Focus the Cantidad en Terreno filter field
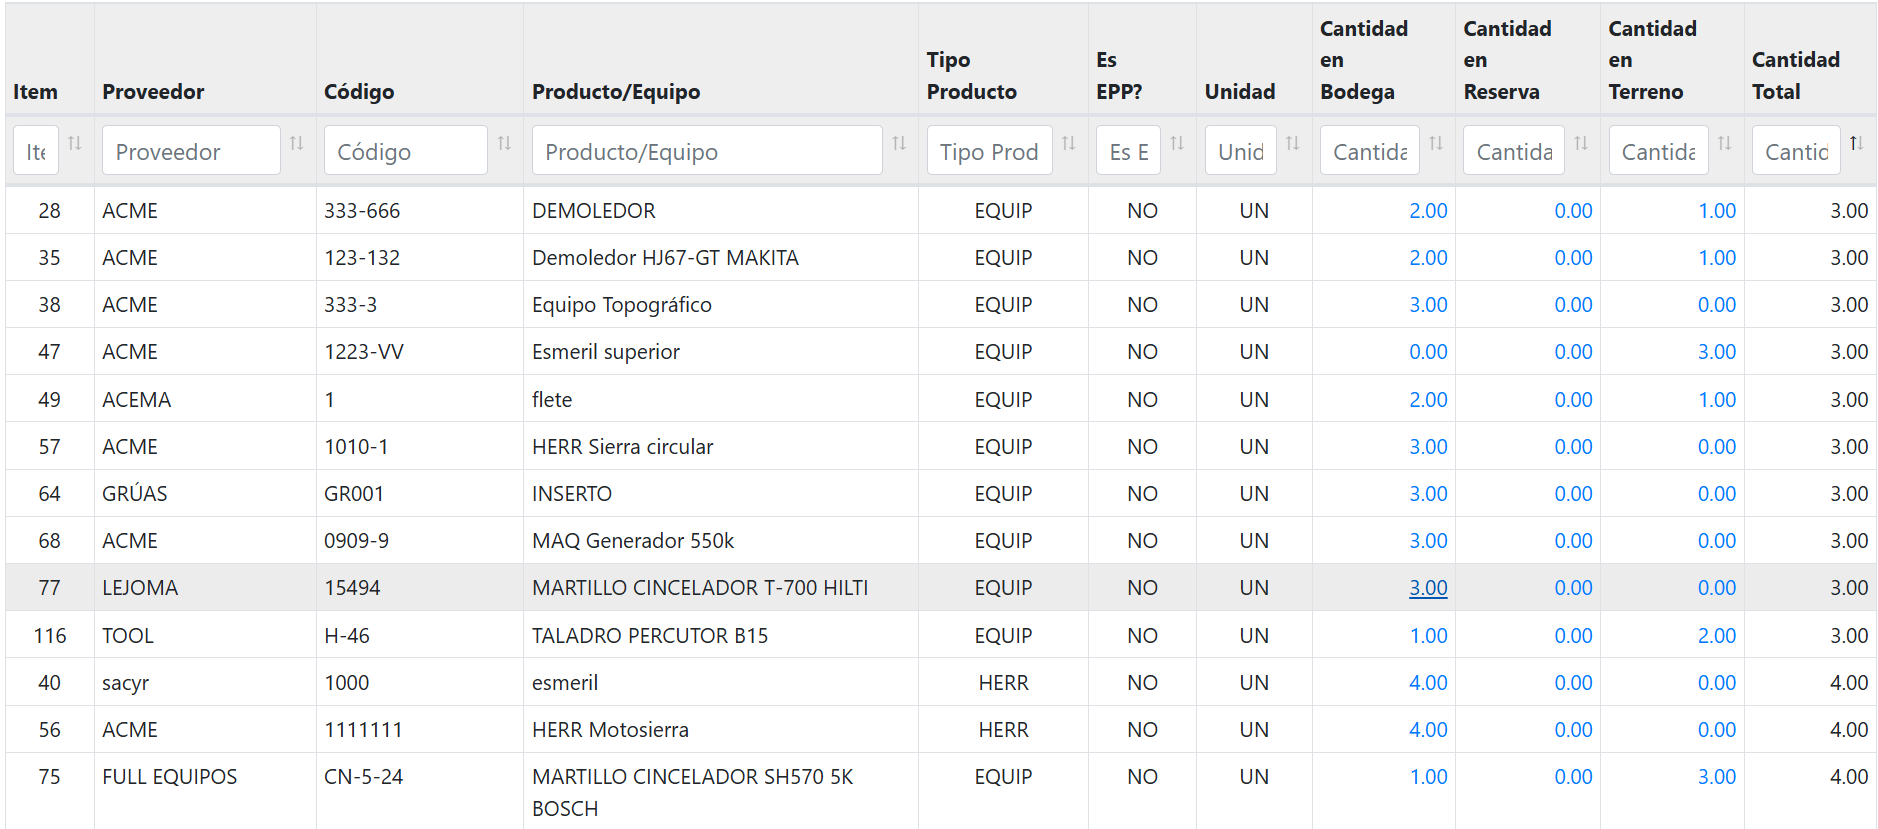Viewport: 1878px width, 829px height. [x=1659, y=151]
